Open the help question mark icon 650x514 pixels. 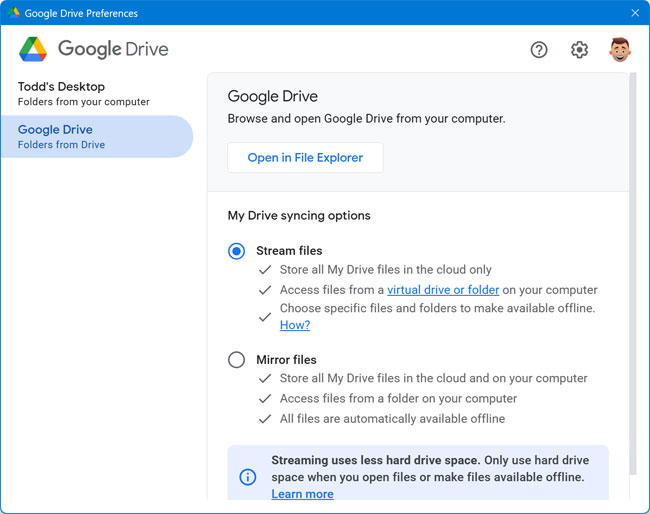click(538, 50)
